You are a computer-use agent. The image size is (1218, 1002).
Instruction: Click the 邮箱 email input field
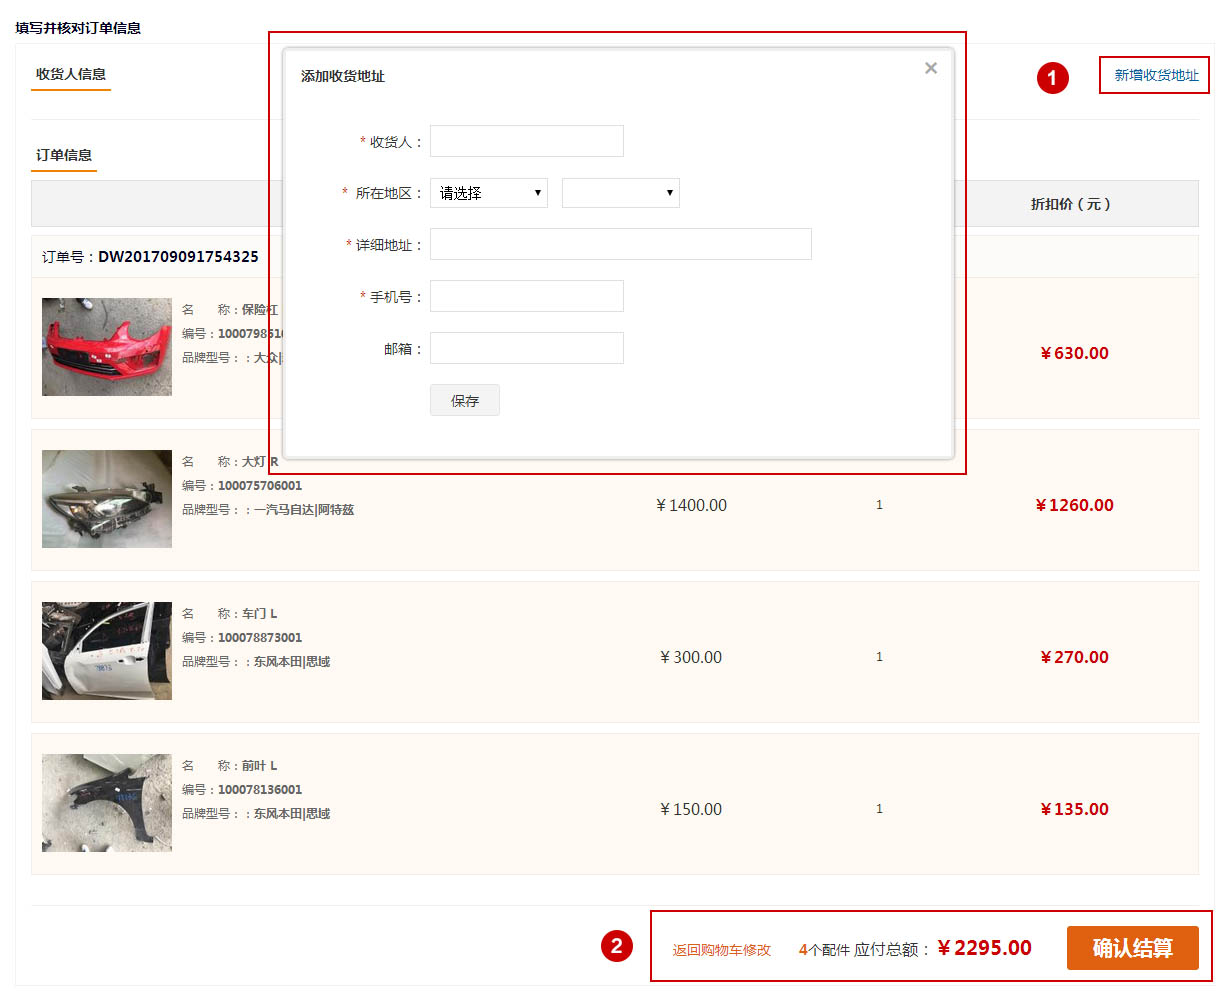[x=526, y=348]
